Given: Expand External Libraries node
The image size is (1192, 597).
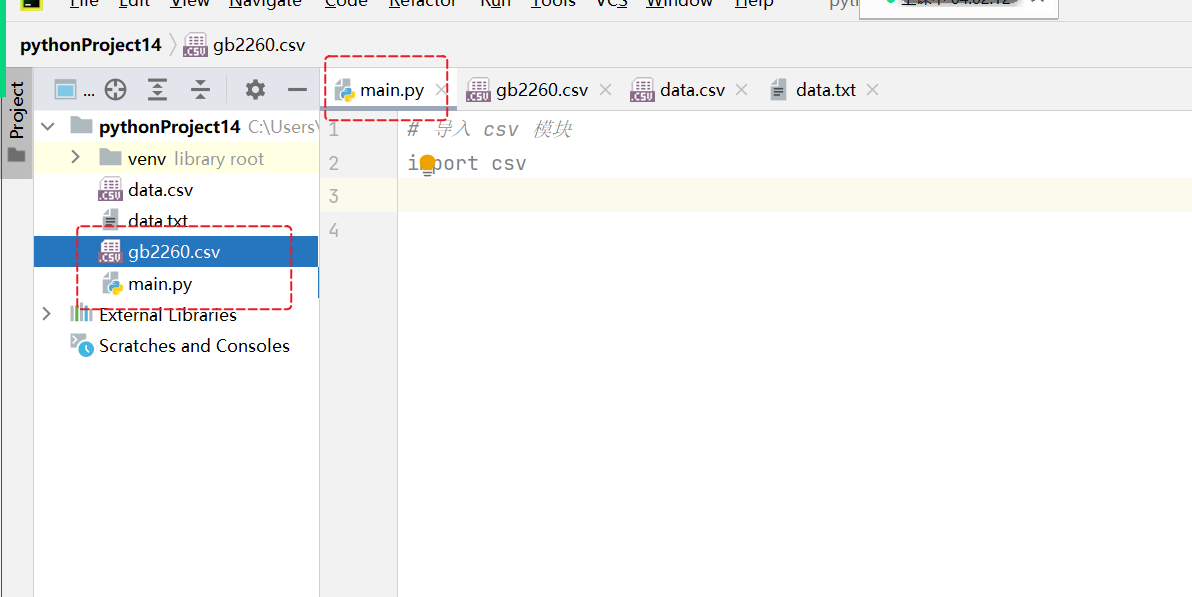Looking at the screenshot, I should 46,313.
